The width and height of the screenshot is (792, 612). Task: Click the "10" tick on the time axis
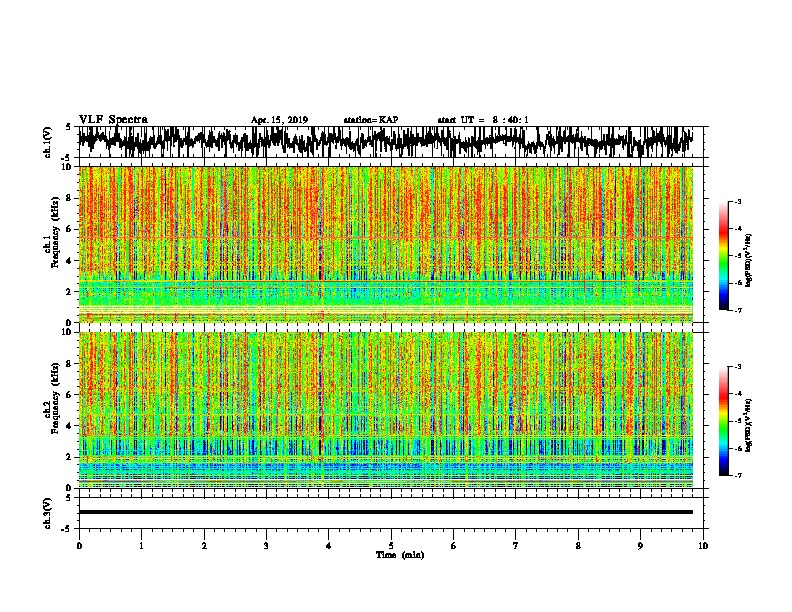[x=703, y=546]
